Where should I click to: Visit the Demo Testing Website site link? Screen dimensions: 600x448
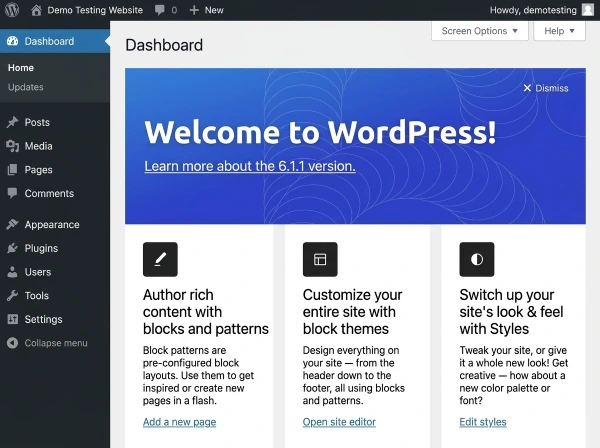(x=95, y=10)
